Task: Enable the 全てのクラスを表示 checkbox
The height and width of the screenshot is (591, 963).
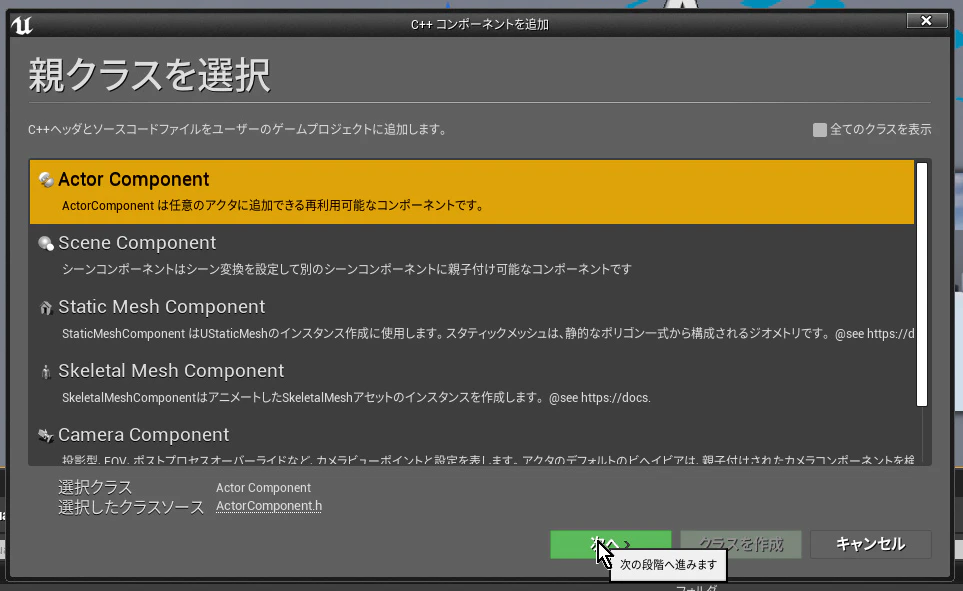Action: point(819,130)
